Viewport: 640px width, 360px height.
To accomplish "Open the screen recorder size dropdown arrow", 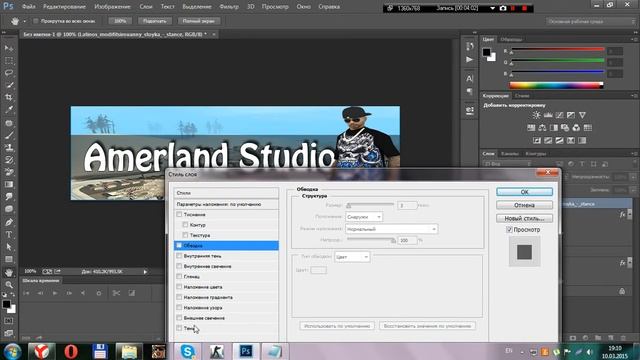I will click(x=493, y=8).
